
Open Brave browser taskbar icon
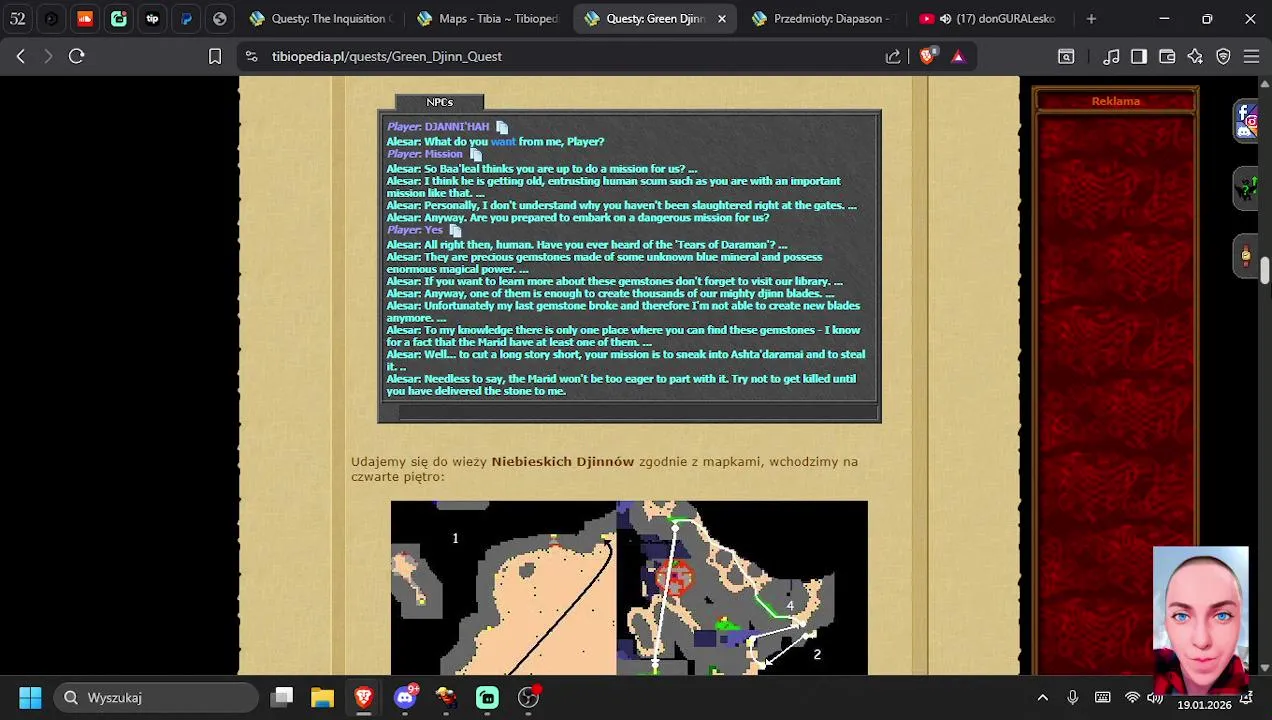(x=363, y=697)
